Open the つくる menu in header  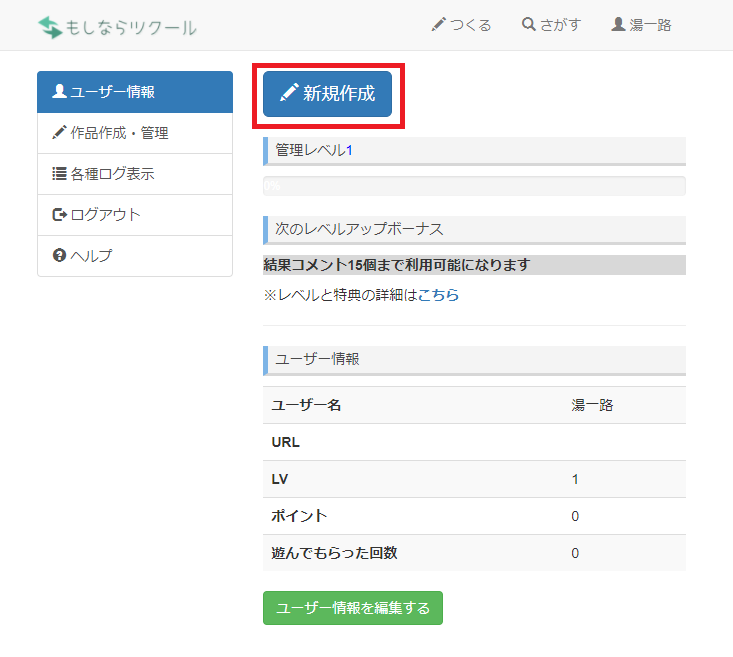(461, 25)
